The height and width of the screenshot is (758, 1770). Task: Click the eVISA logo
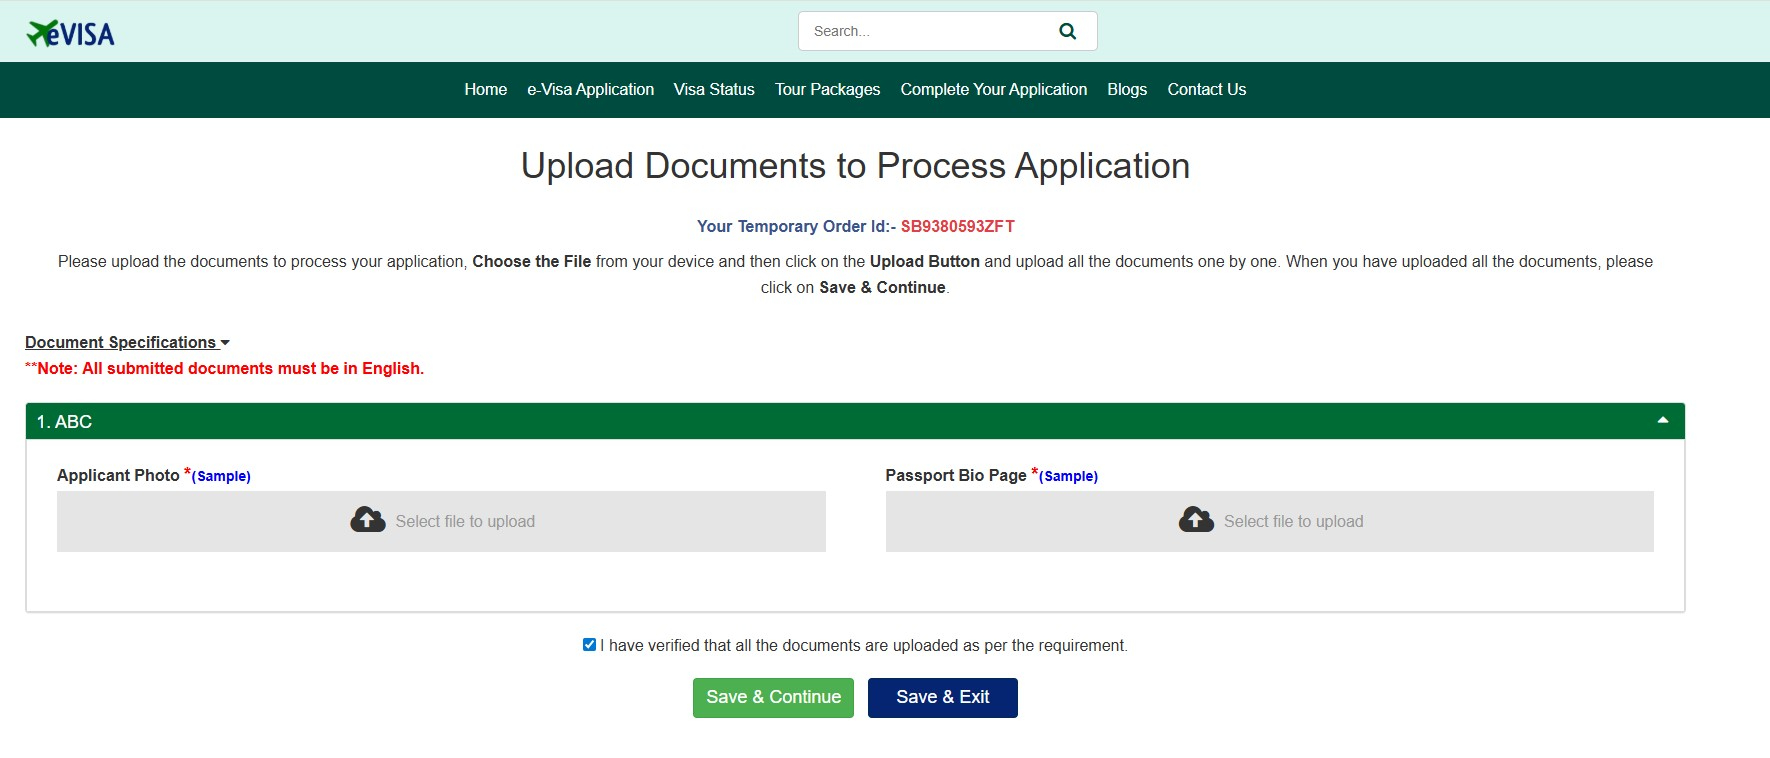click(70, 33)
